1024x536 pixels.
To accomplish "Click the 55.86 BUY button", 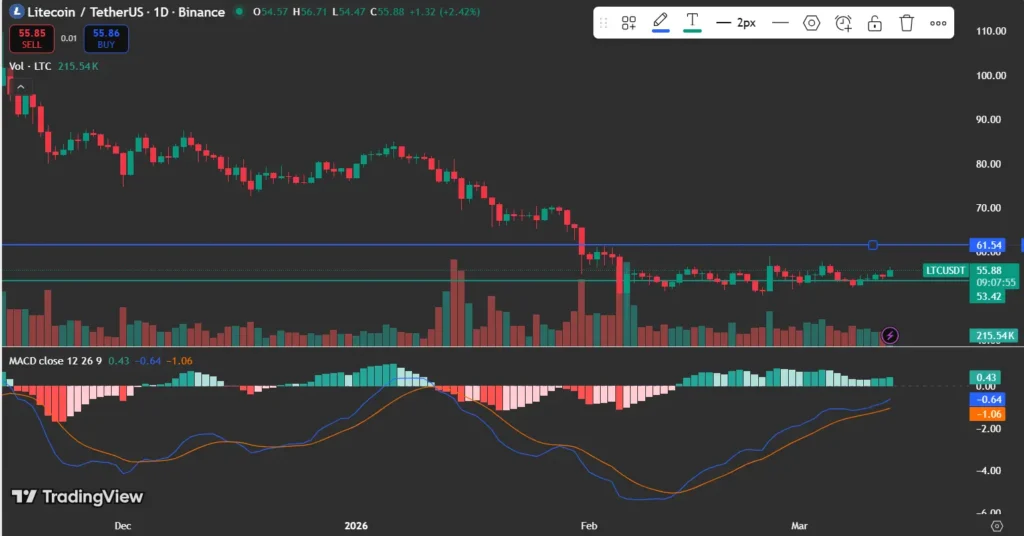I will click(106, 39).
